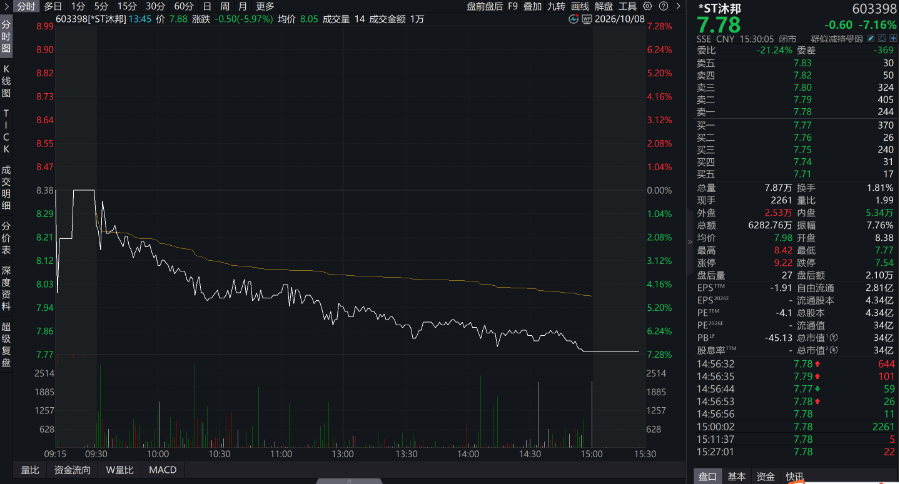Switch to 分时 intraday view tab
899x484 pixels.
point(25,6)
